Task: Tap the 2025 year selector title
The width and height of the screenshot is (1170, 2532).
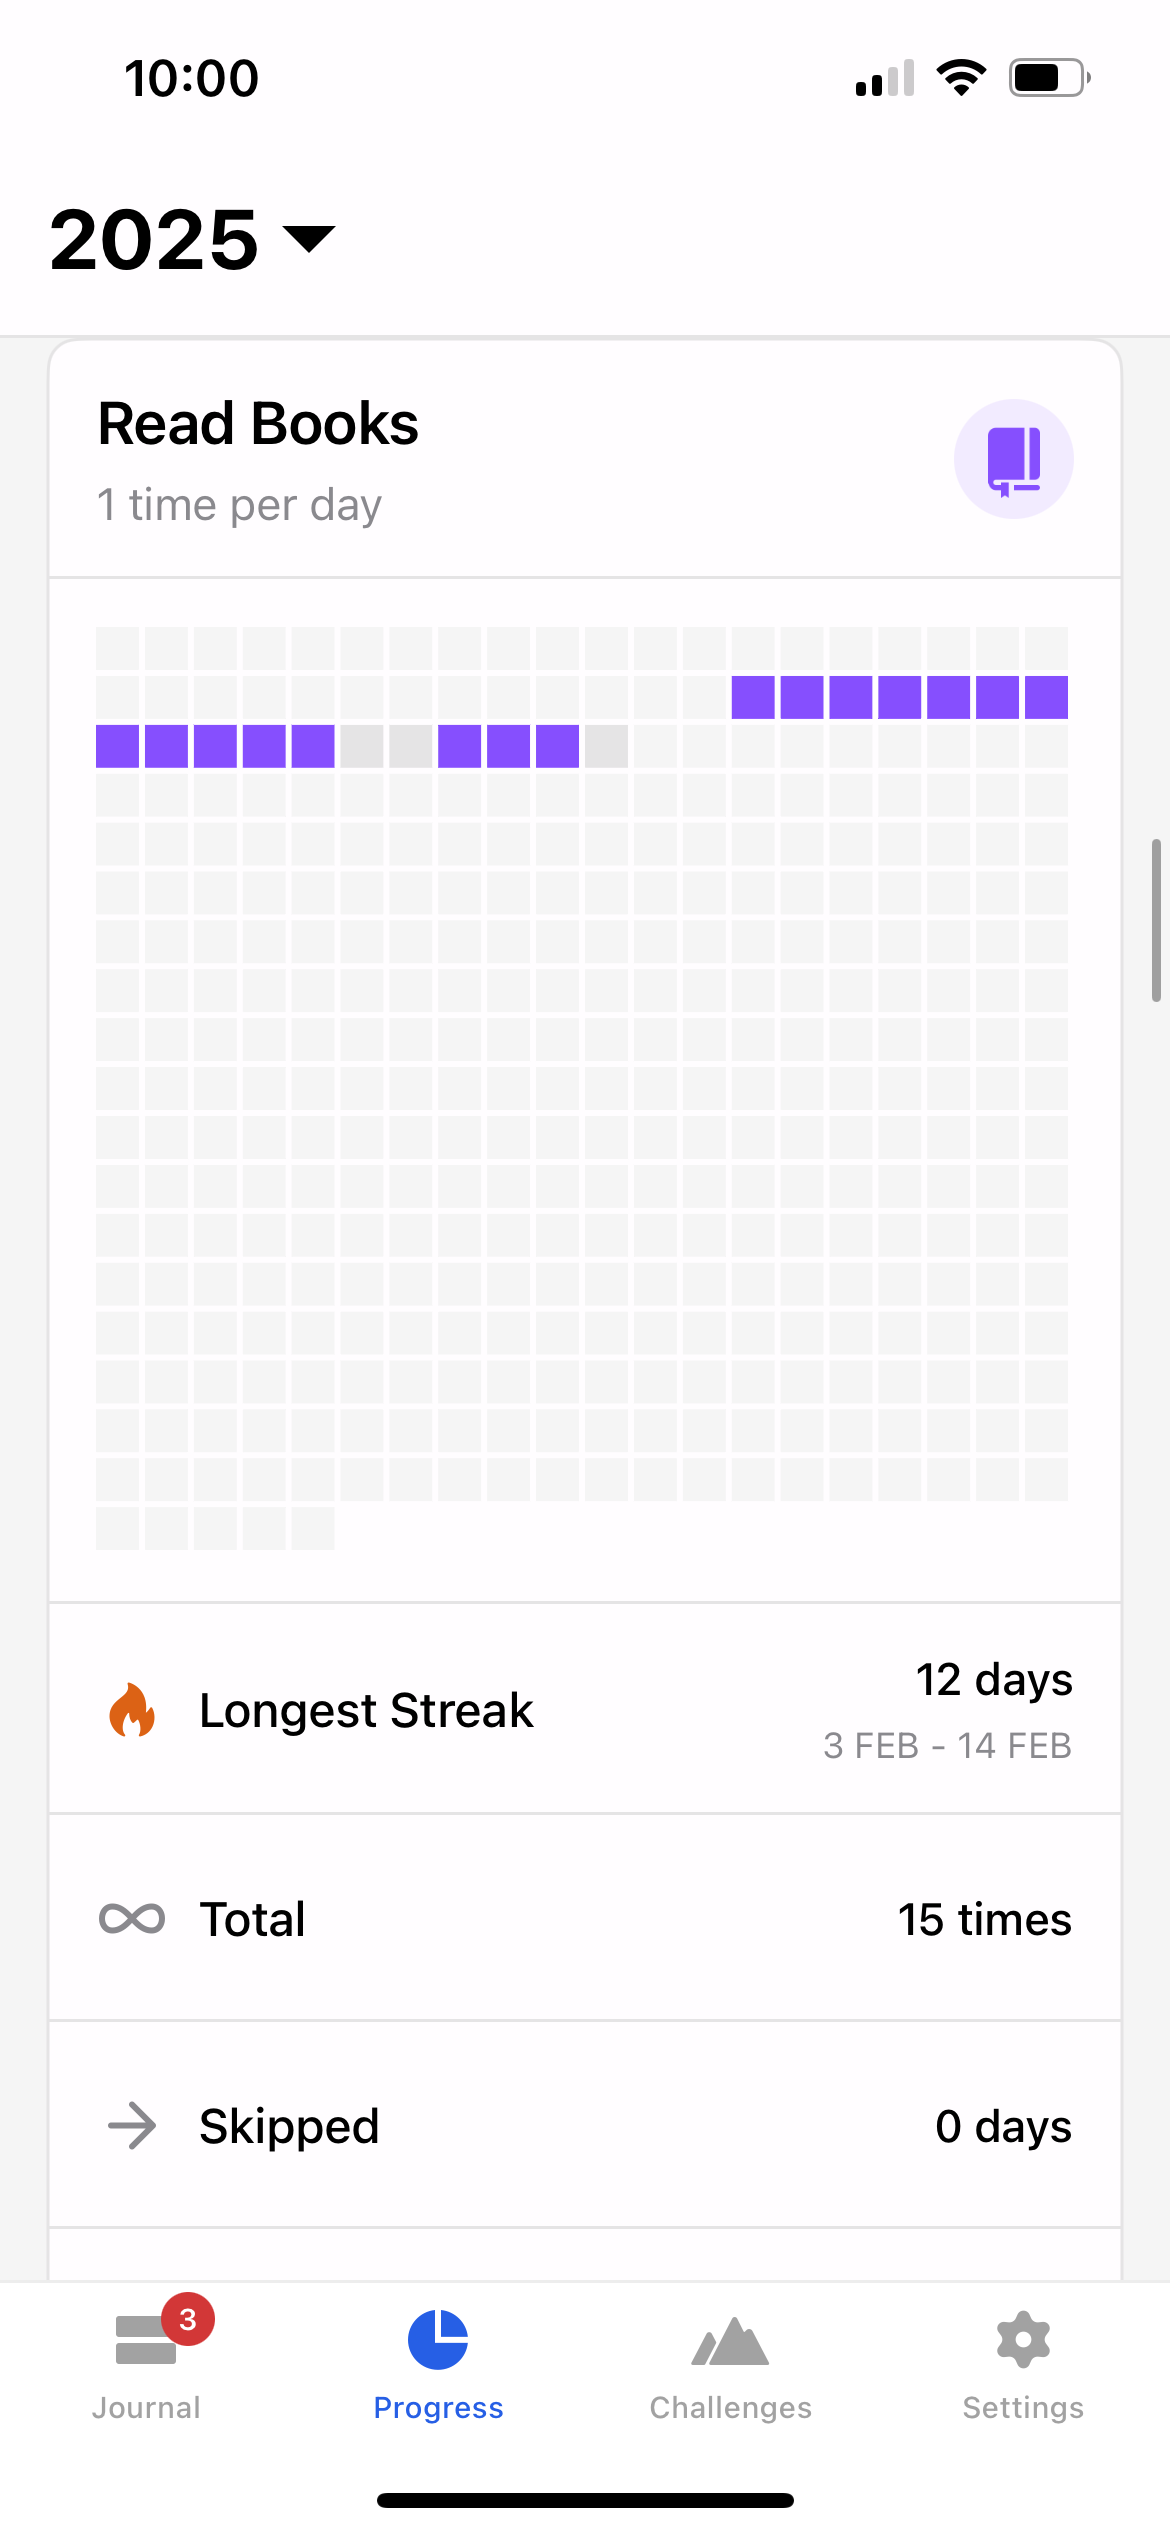Action: 155,240
